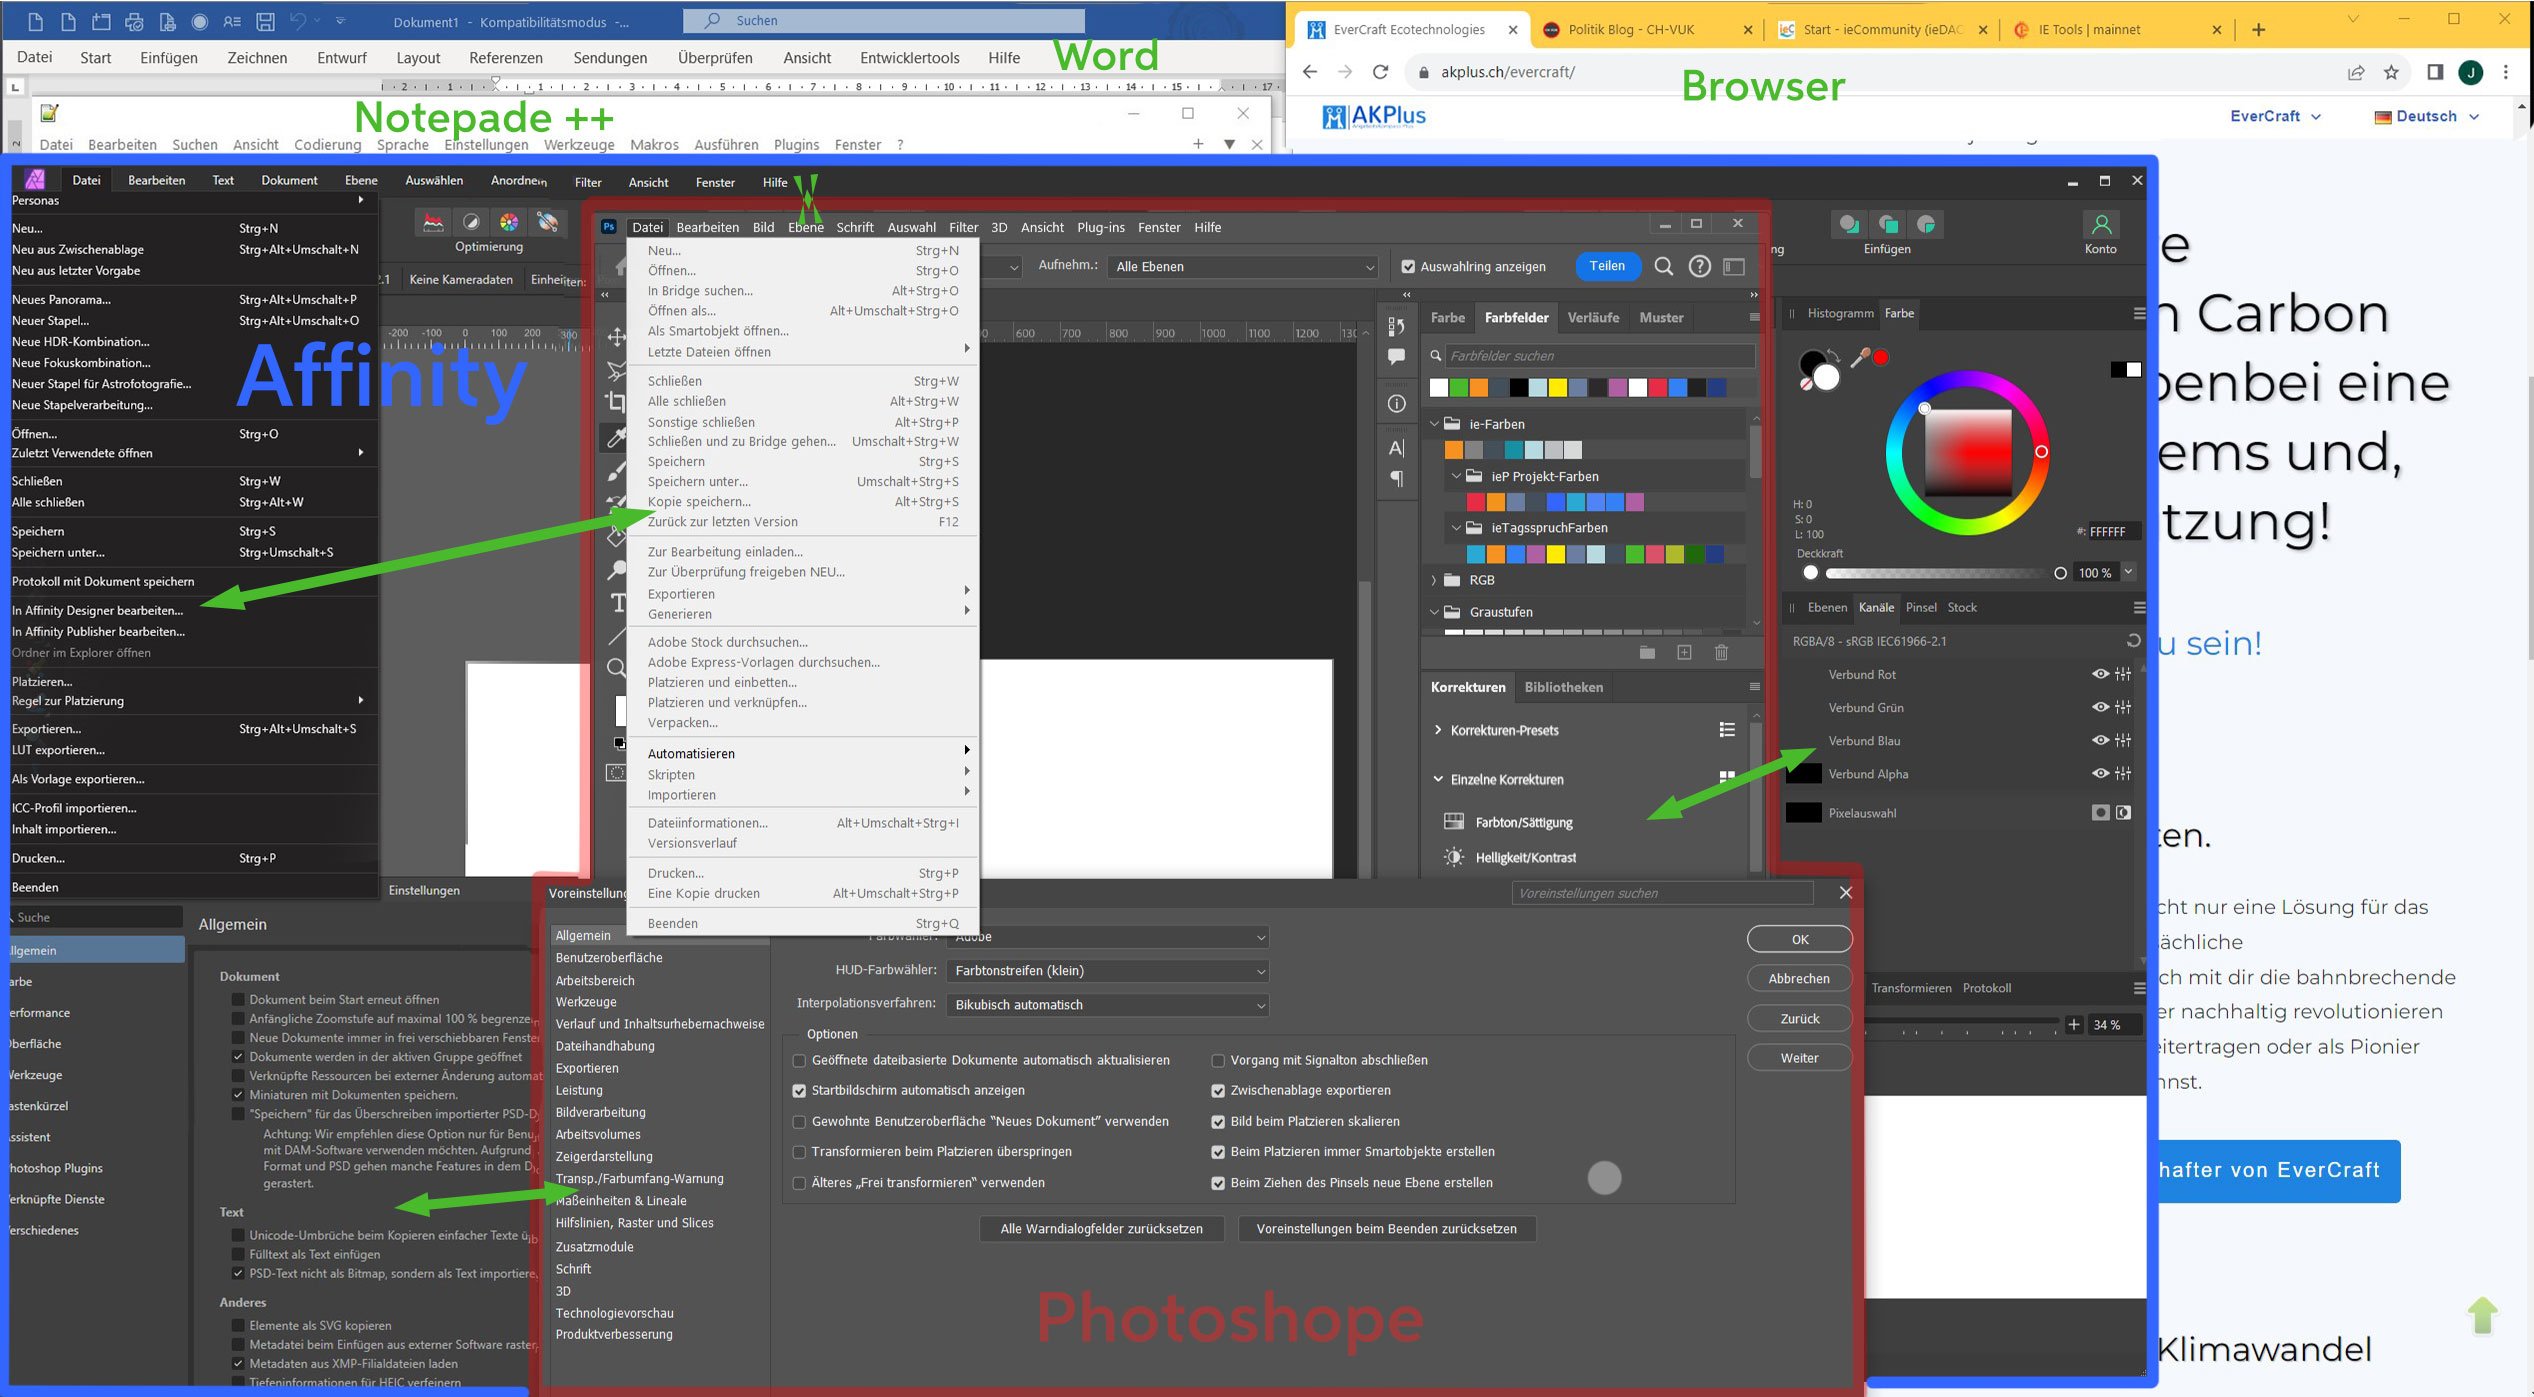Hide Verbund Grün channel with eye icon
The width and height of the screenshot is (2534, 1397).
click(x=2100, y=707)
